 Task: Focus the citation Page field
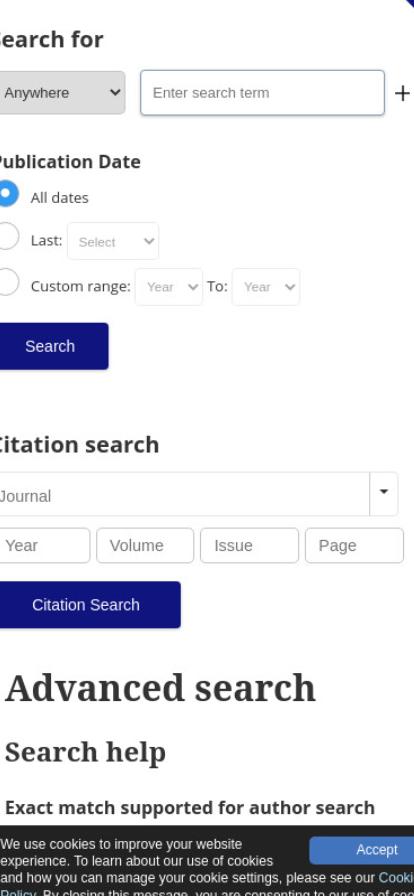pos(355,546)
